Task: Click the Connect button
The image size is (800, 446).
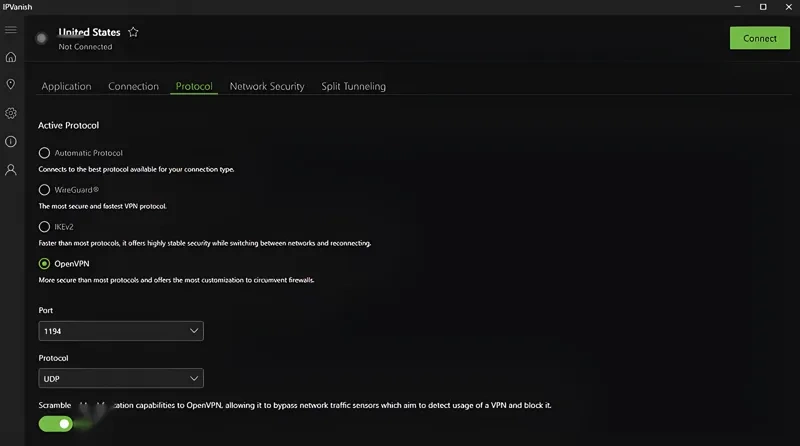Action: (x=760, y=38)
